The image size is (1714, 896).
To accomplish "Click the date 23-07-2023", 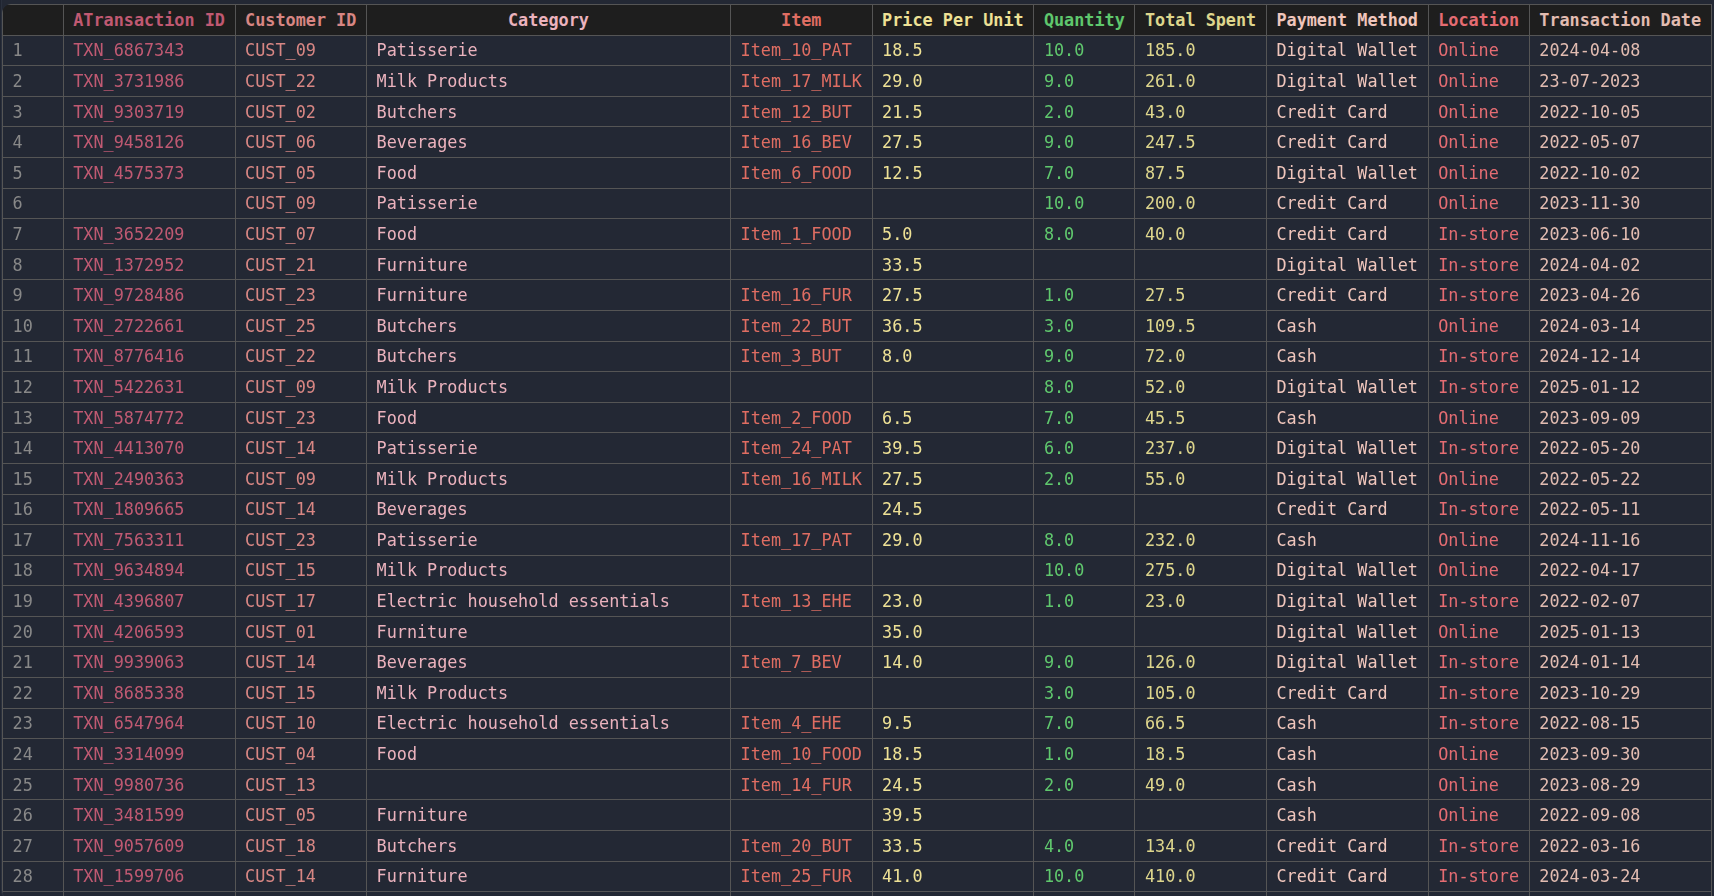I will 1620,81.
